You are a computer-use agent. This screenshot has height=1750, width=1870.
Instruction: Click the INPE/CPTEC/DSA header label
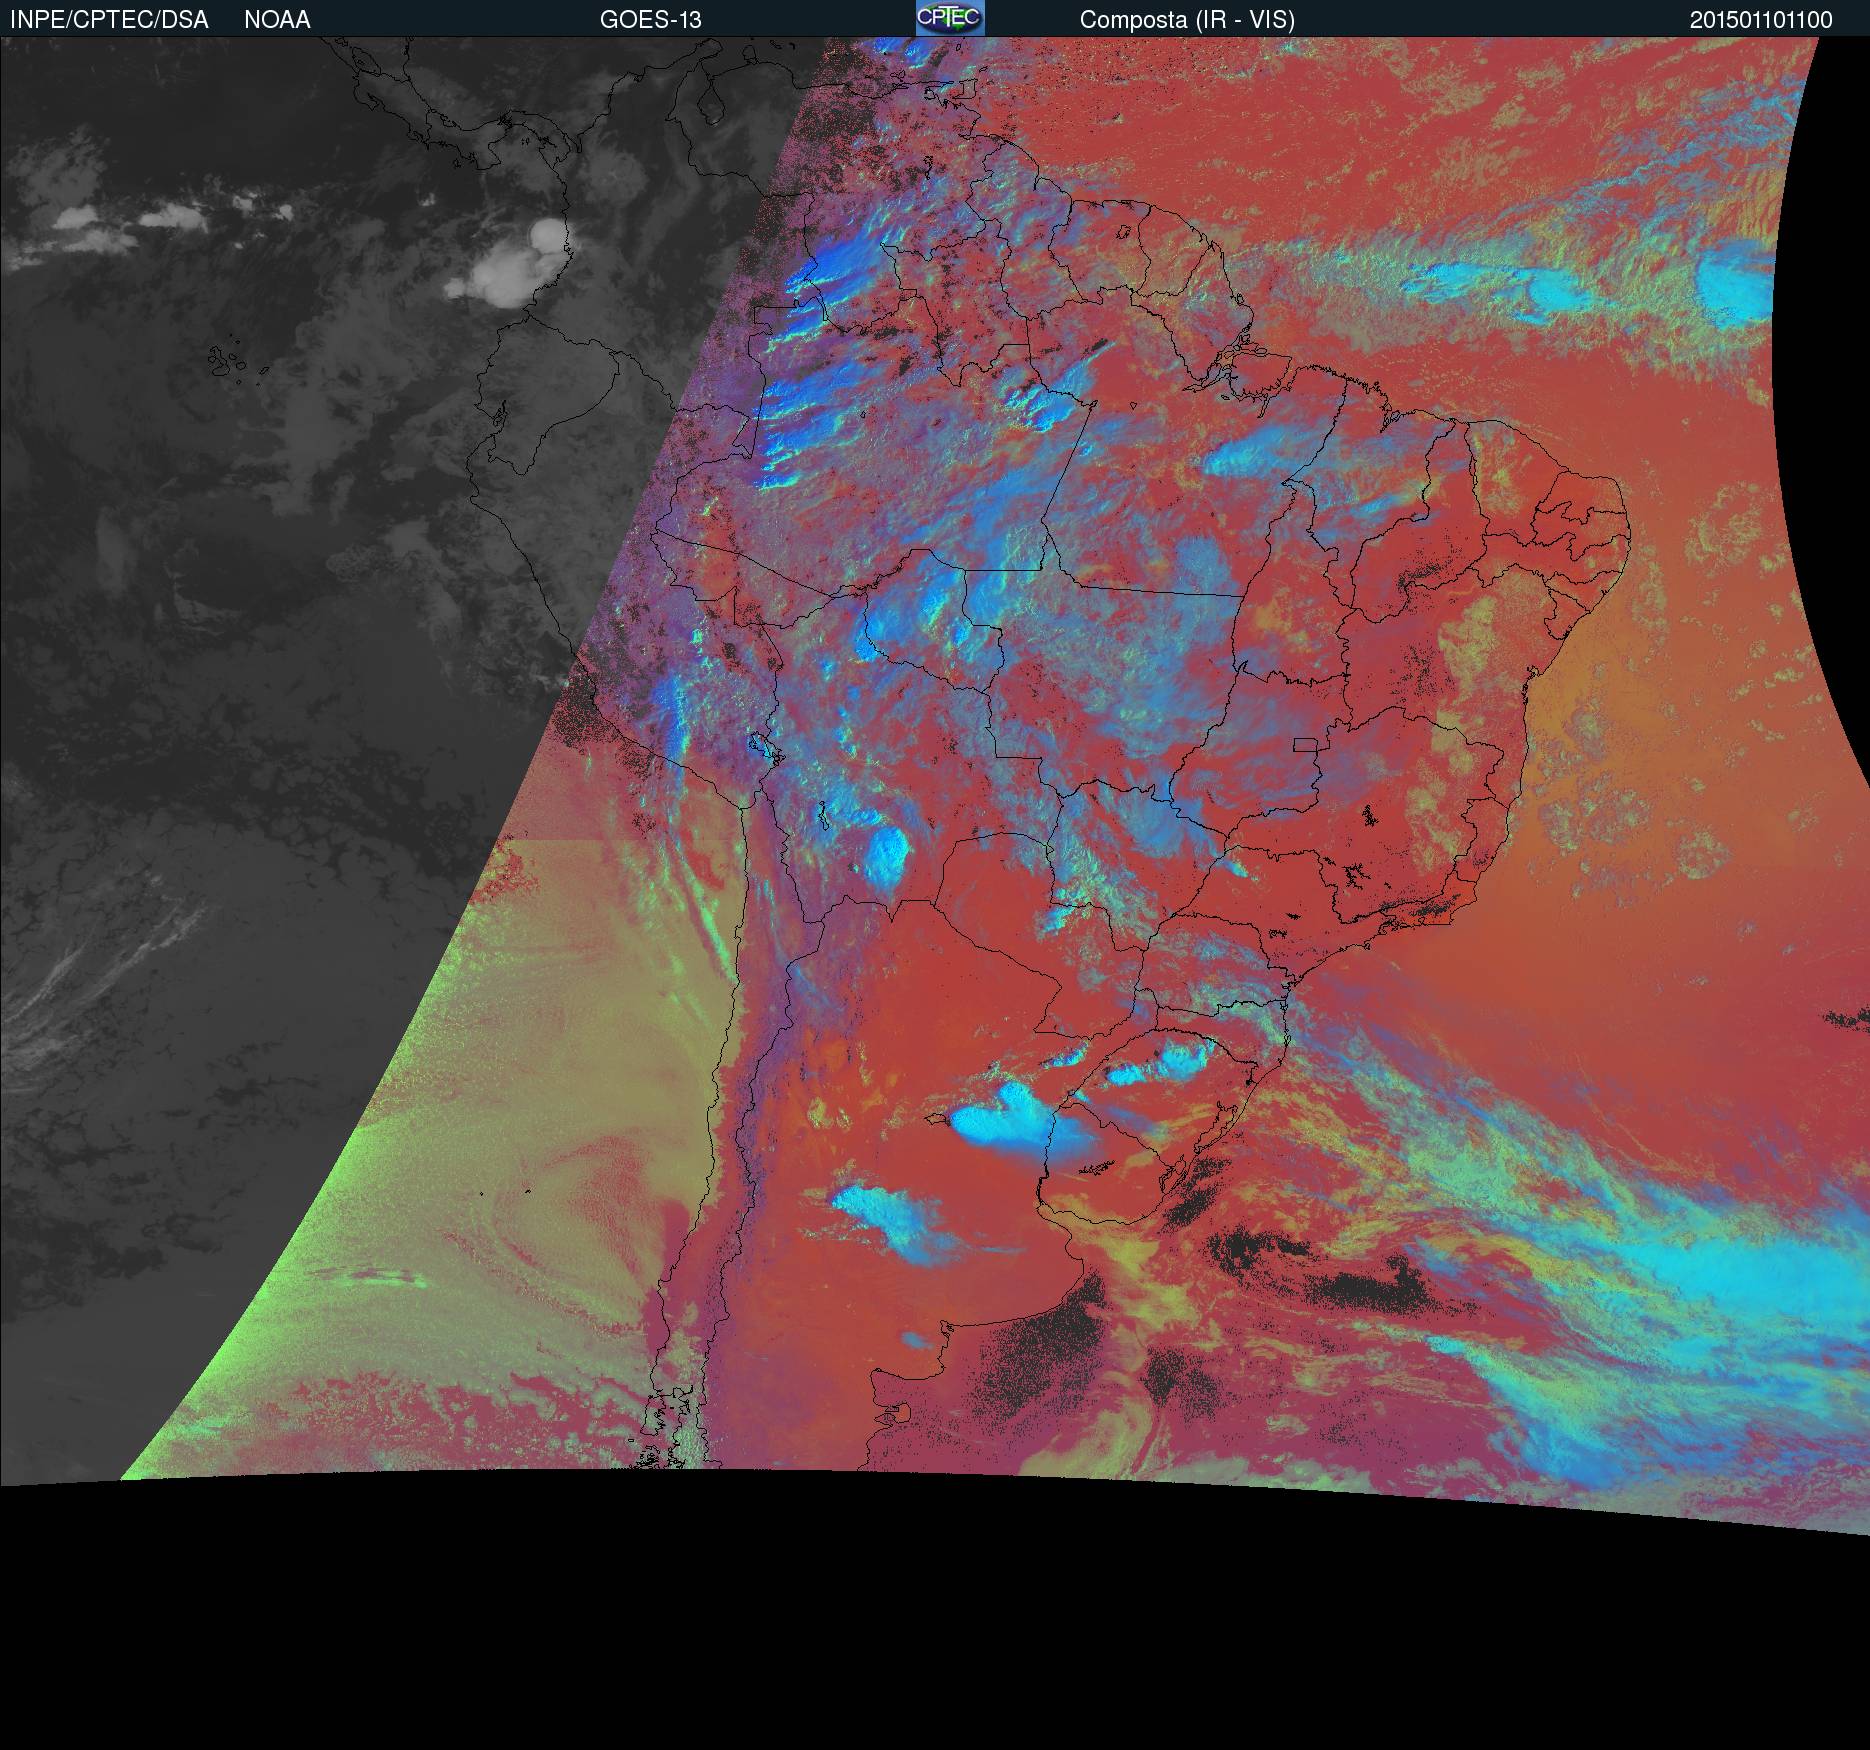[109, 20]
